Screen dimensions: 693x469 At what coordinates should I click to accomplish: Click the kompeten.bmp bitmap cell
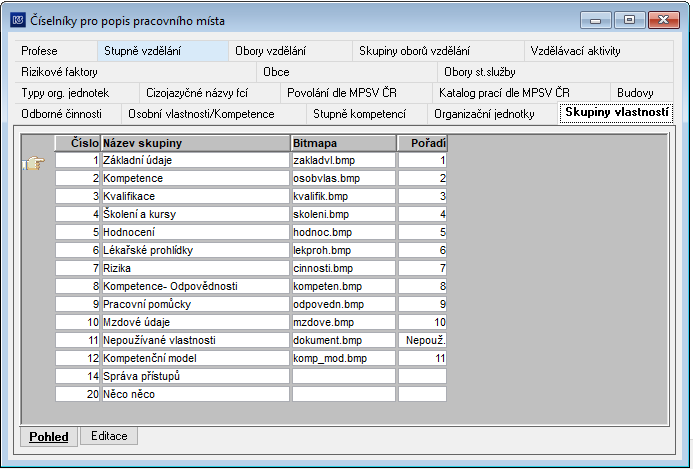coord(344,286)
